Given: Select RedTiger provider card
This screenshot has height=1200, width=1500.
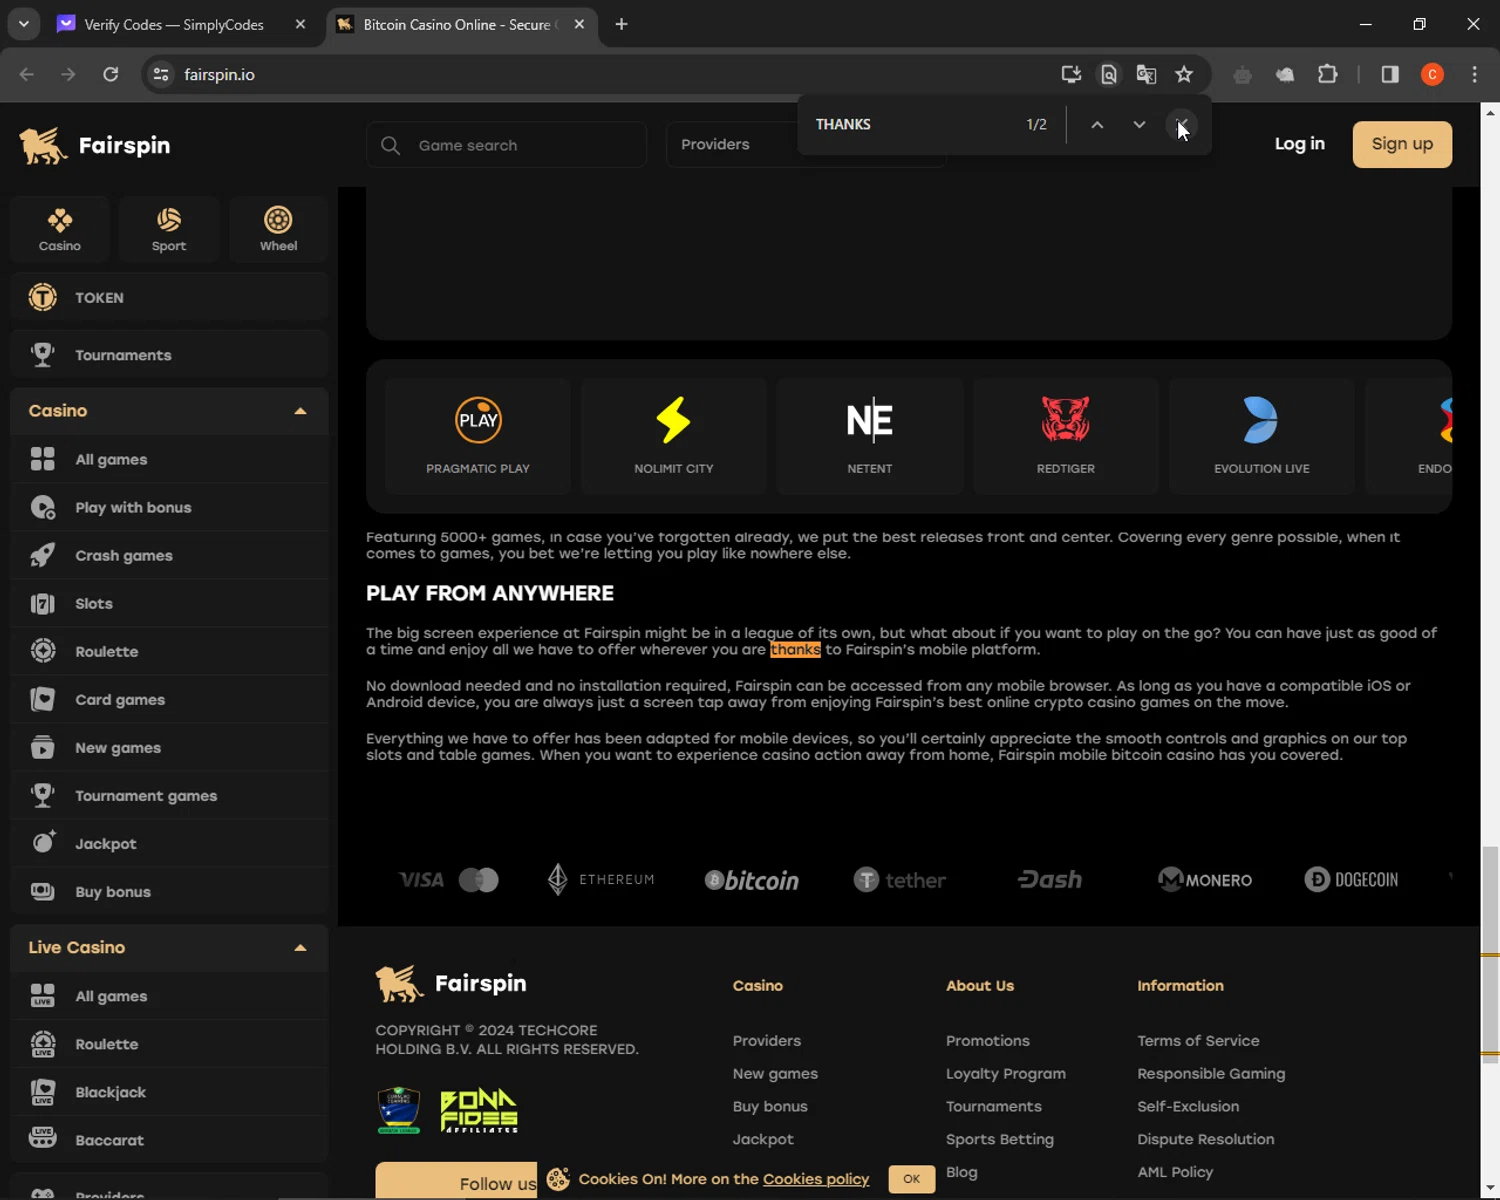Looking at the screenshot, I should coord(1066,436).
